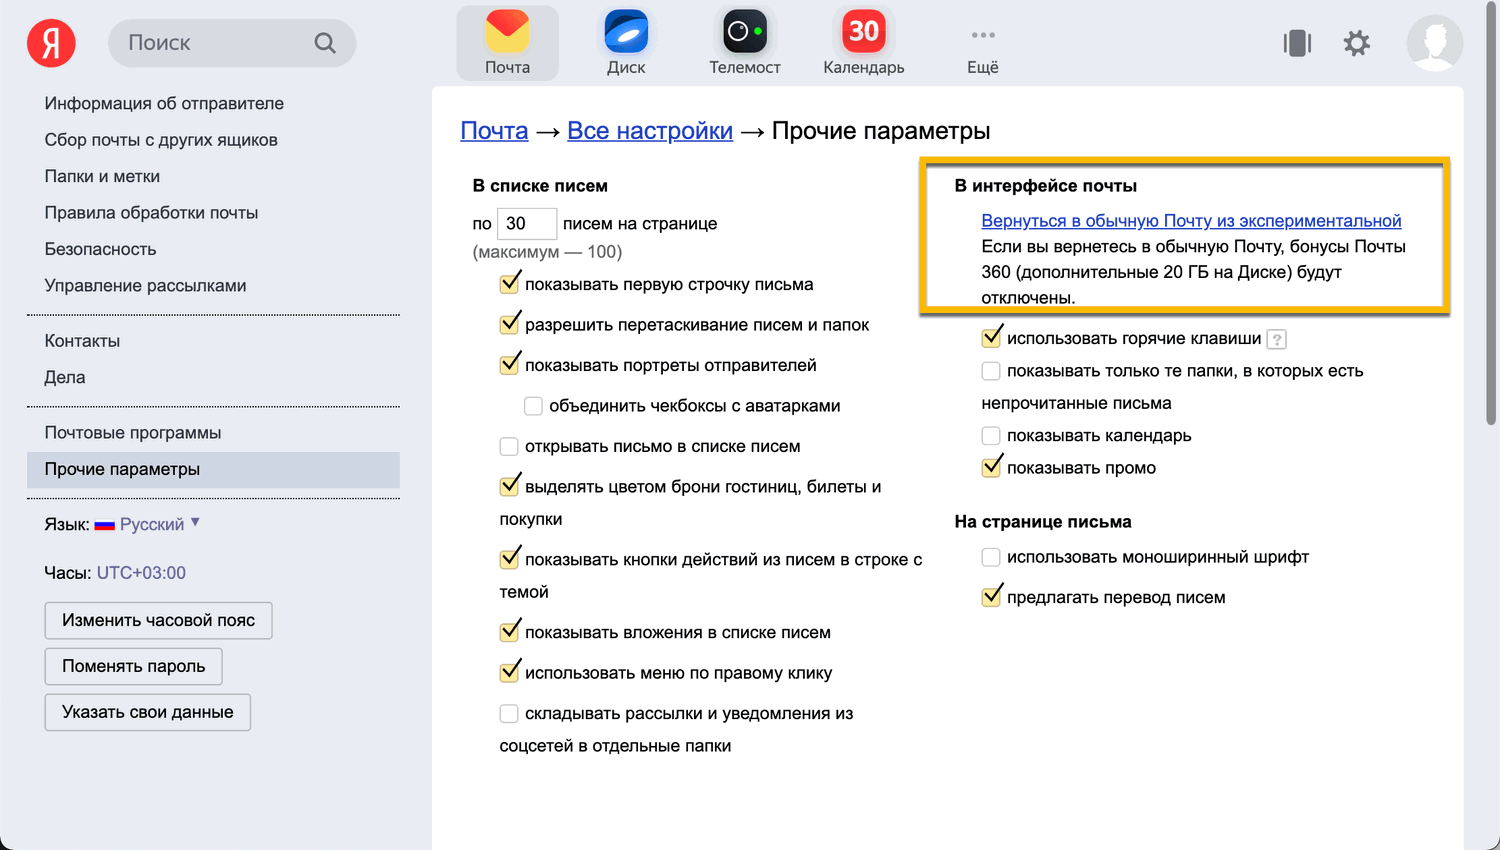Open the Диск app icon

(x=626, y=43)
